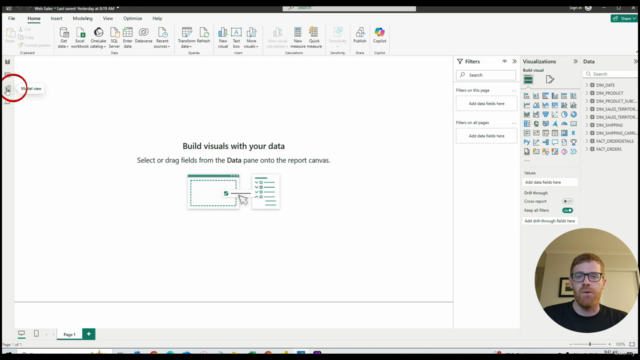Viewport: 640px width, 360px height.
Task: Expand the DIM_DATE table
Action: coord(587,85)
